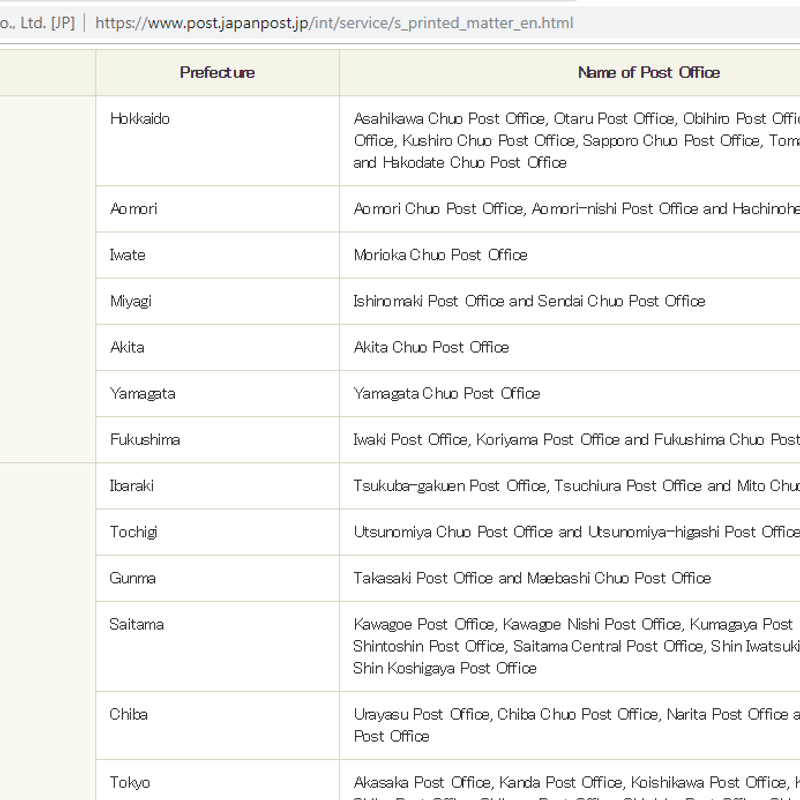The height and width of the screenshot is (800, 800).
Task: Click Asahikawa Chuo Post Office text
Action: pos(449,118)
